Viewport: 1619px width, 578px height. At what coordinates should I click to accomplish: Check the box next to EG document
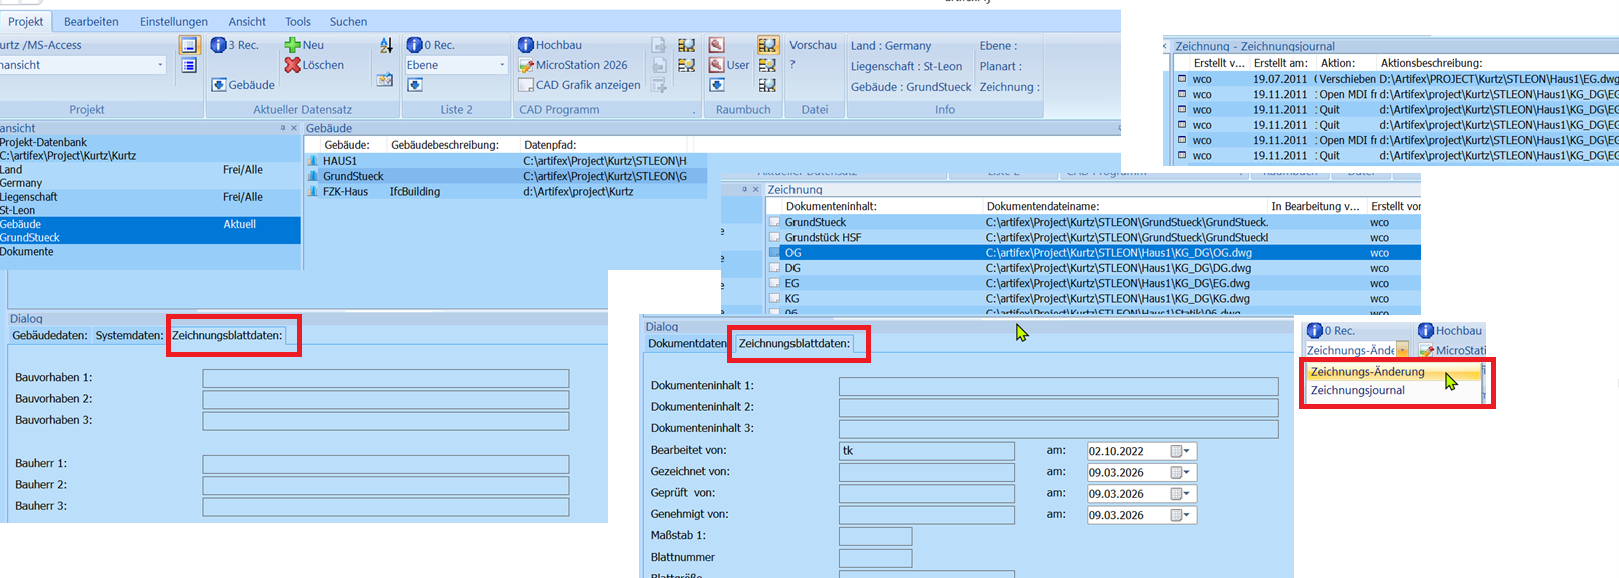(x=774, y=283)
